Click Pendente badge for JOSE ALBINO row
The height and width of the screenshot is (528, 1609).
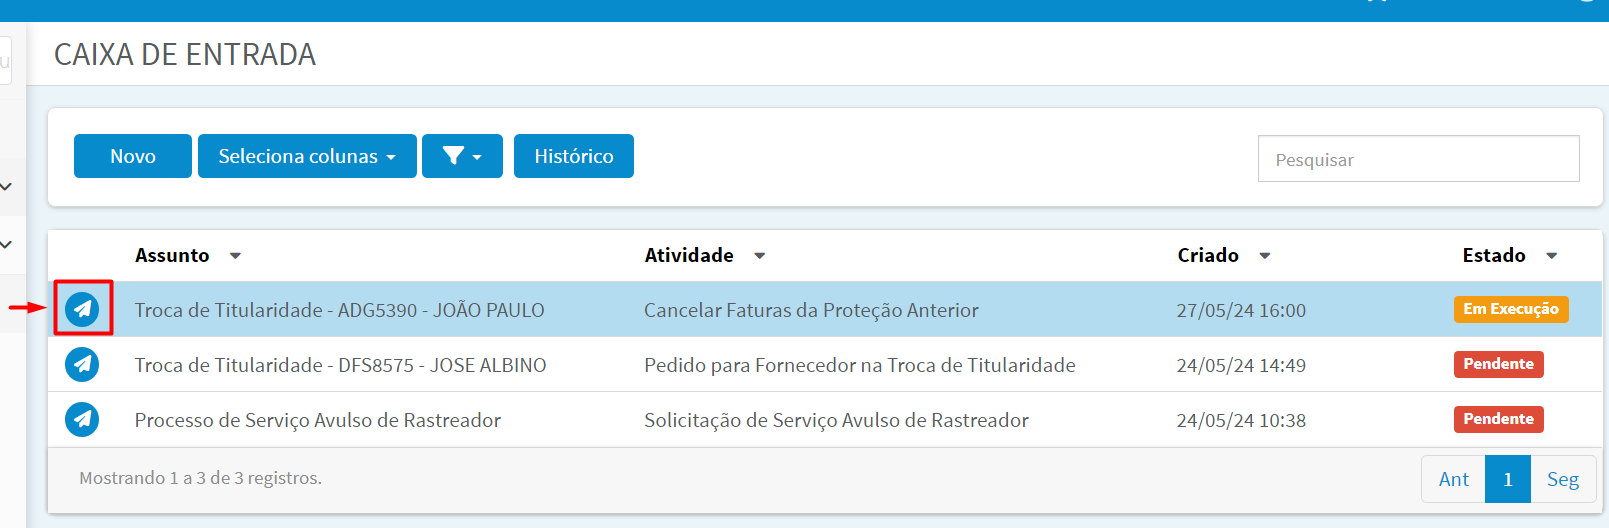1498,364
